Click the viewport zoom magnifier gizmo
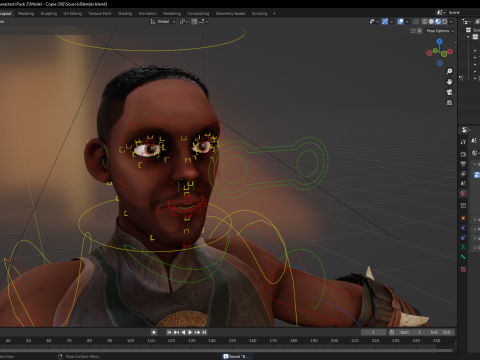The height and width of the screenshot is (360, 480). [x=449, y=71]
